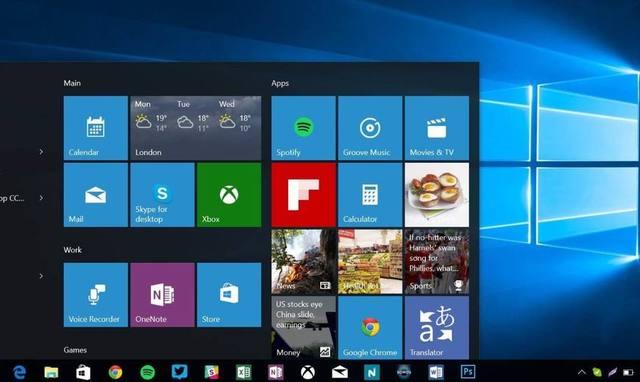640x382 pixels.
Task: Open the teal N app in the taskbar
Action: tap(372, 372)
